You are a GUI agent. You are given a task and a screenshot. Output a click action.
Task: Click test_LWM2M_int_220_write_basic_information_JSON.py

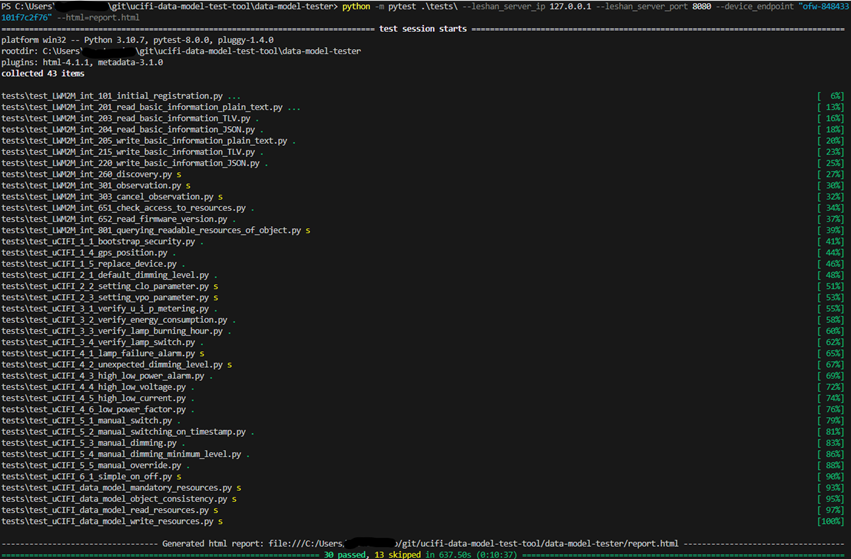[130, 163]
